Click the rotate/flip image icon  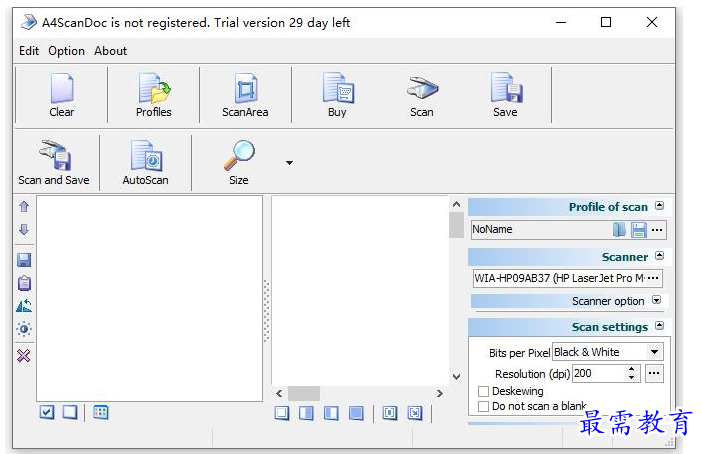pos(24,306)
